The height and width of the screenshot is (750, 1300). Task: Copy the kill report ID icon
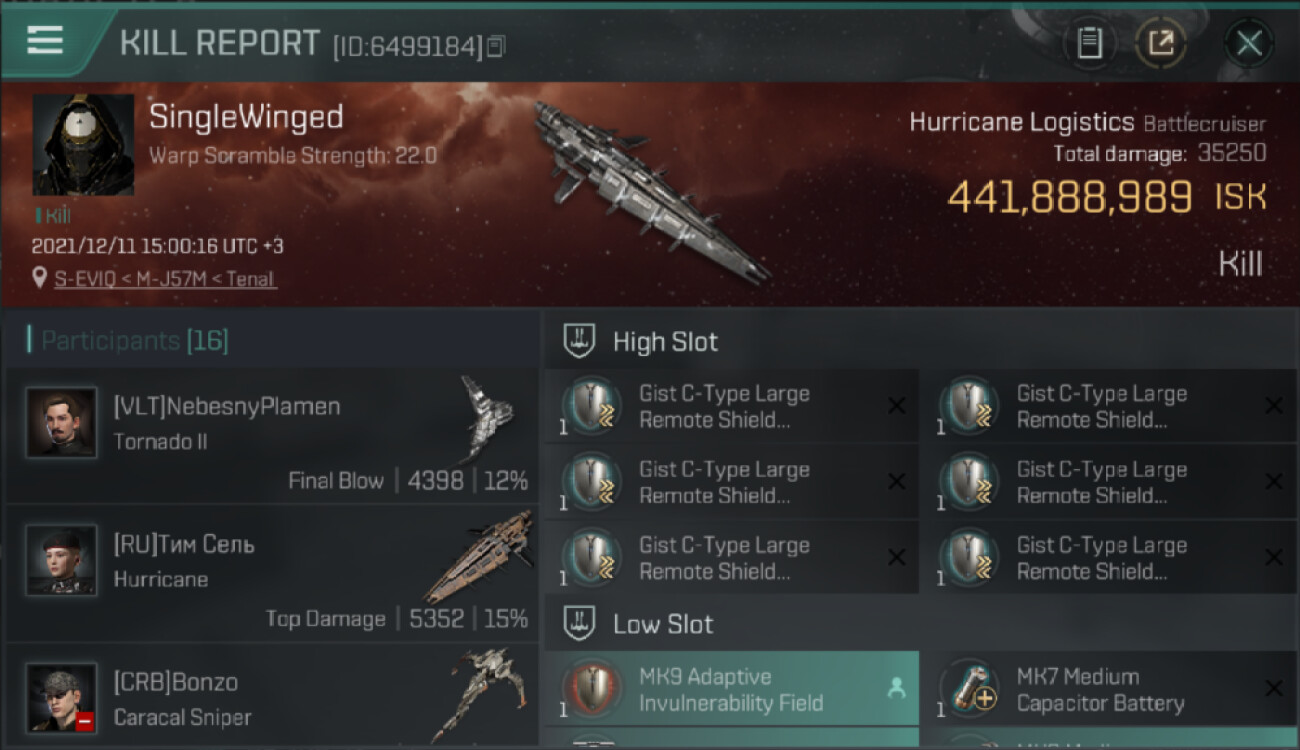(497, 46)
